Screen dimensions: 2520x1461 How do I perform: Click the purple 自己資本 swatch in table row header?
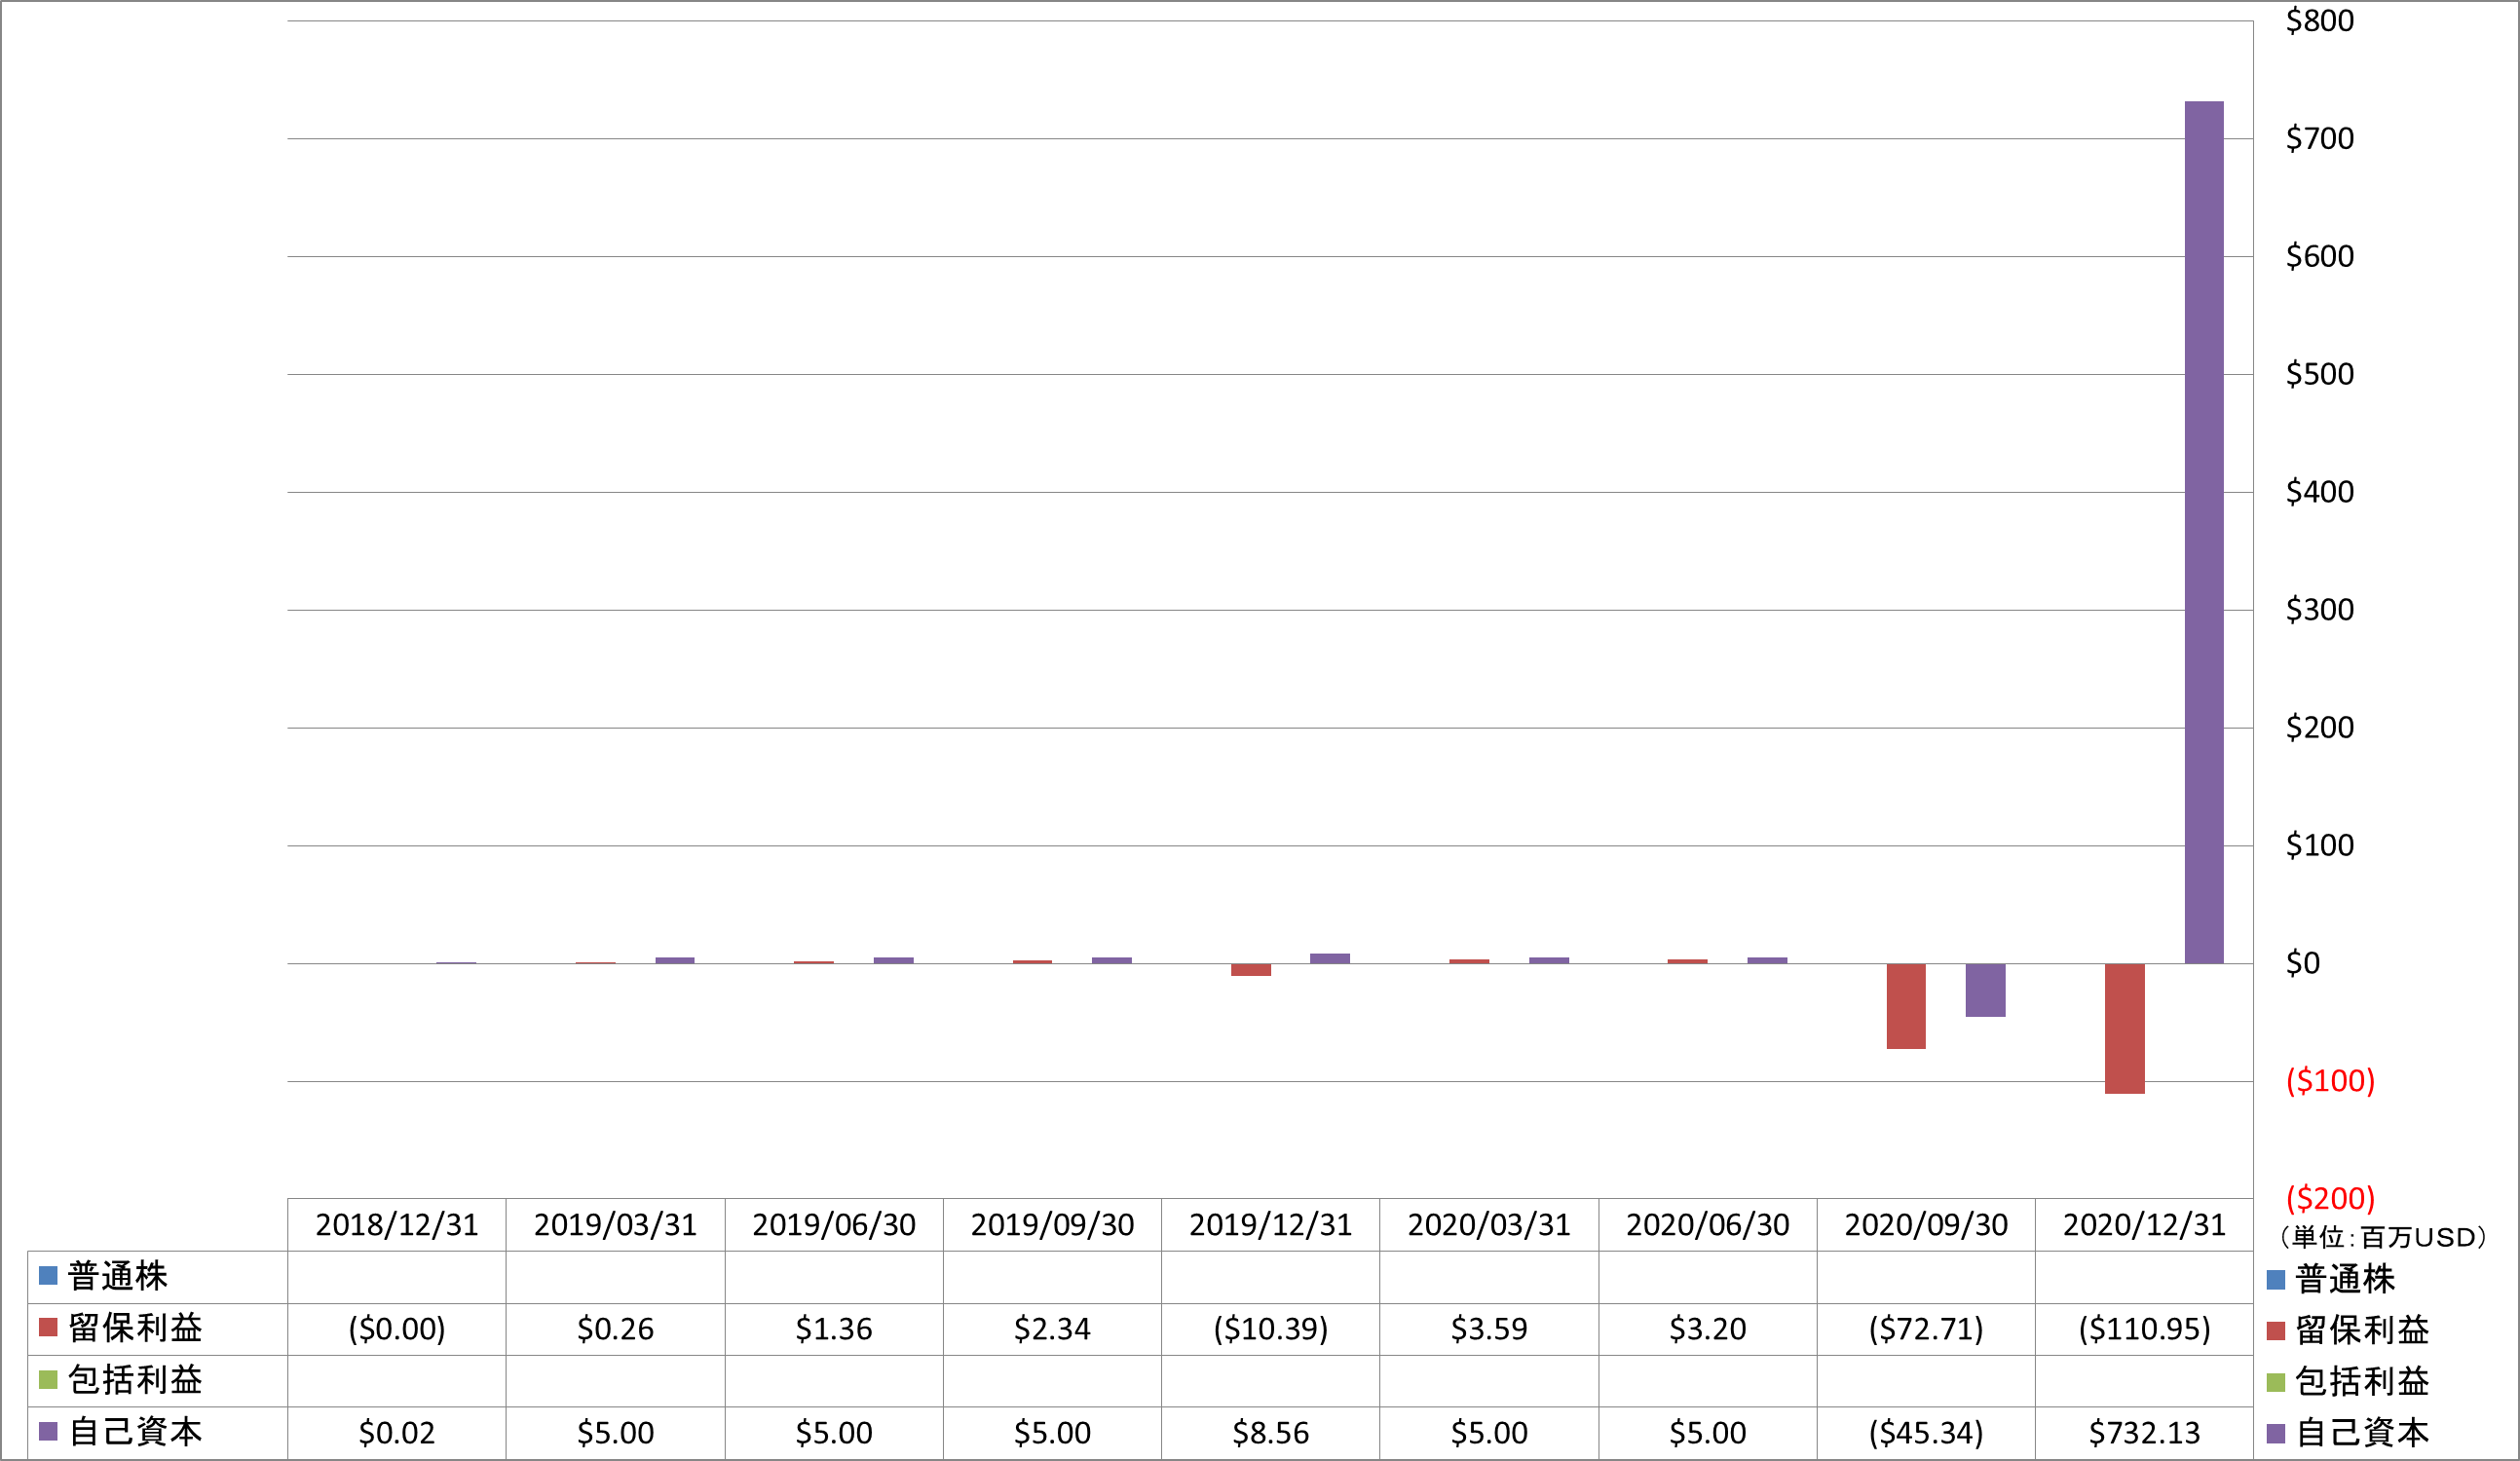click(x=48, y=1431)
